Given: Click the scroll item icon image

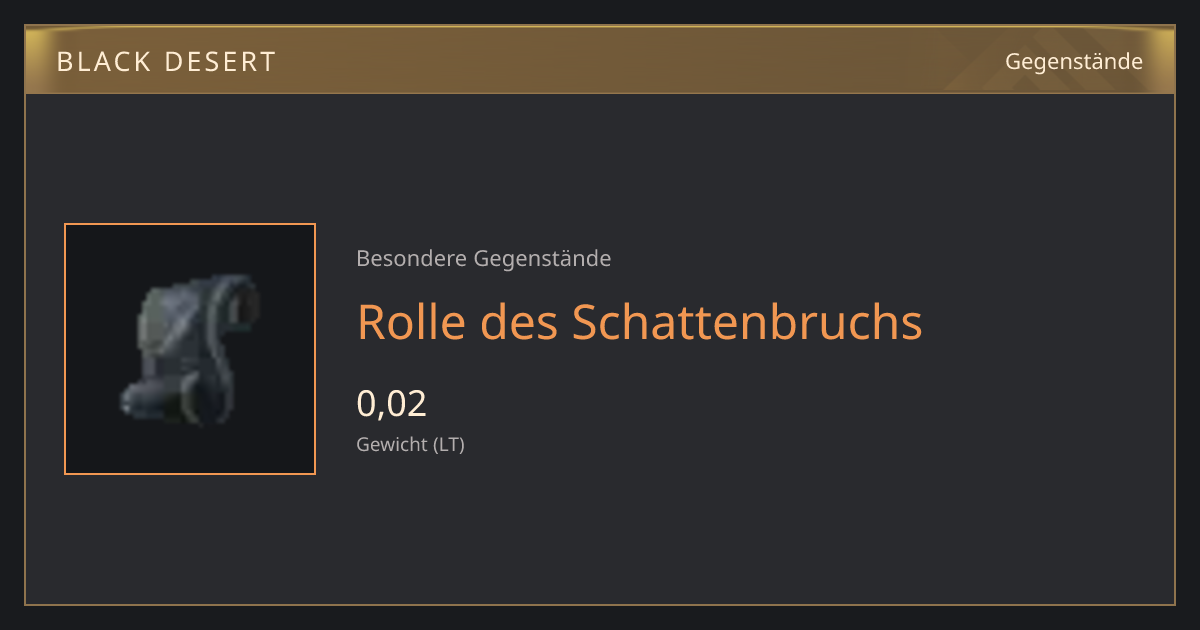Looking at the screenshot, I should (x=190, y=349).
